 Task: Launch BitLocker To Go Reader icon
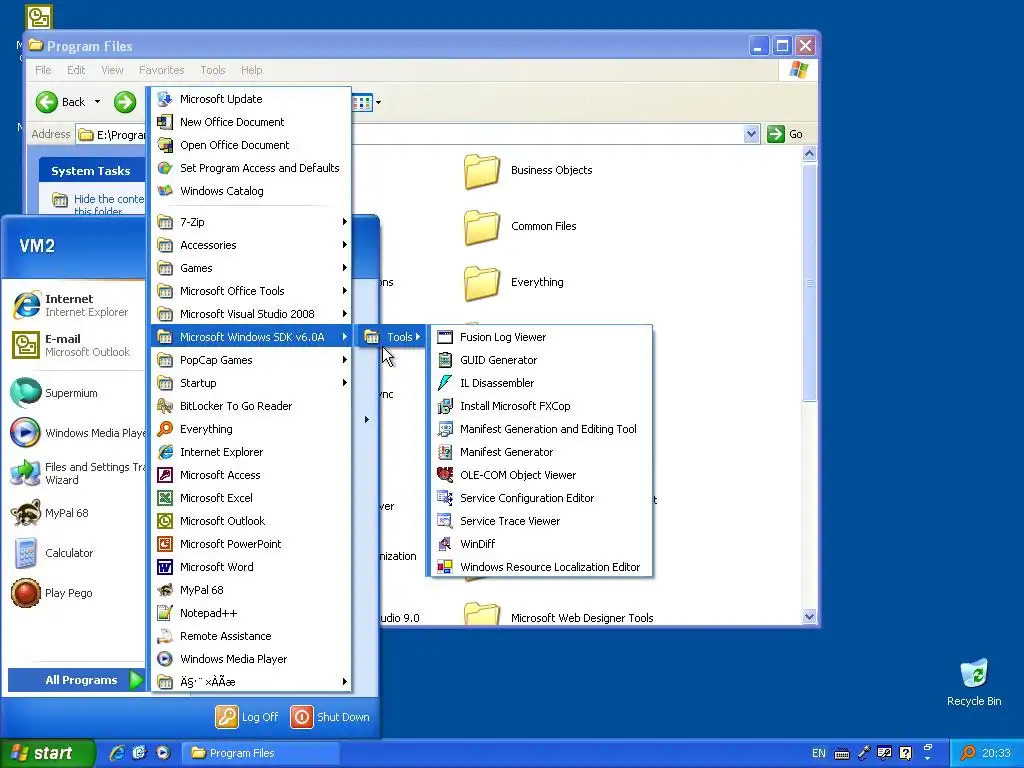click(x=165, y=406)
